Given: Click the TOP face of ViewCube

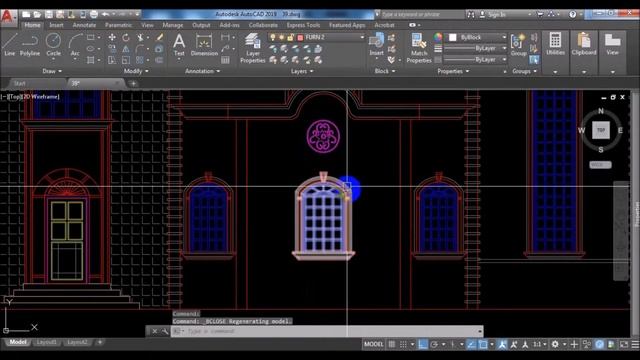Looking at the screenshot, I should [601, 130].
